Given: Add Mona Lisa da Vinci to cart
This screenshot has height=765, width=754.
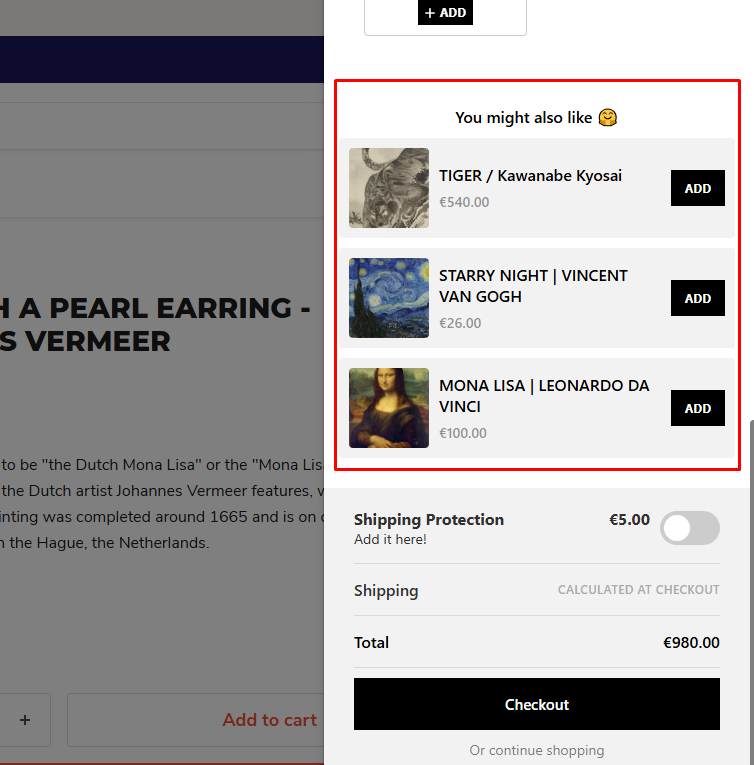Looking at the screenshot, I should click(697, 408).
